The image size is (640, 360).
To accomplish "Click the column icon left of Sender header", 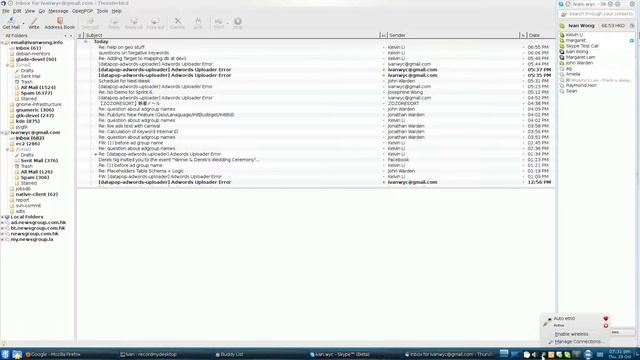I will (x=383, y=36).
